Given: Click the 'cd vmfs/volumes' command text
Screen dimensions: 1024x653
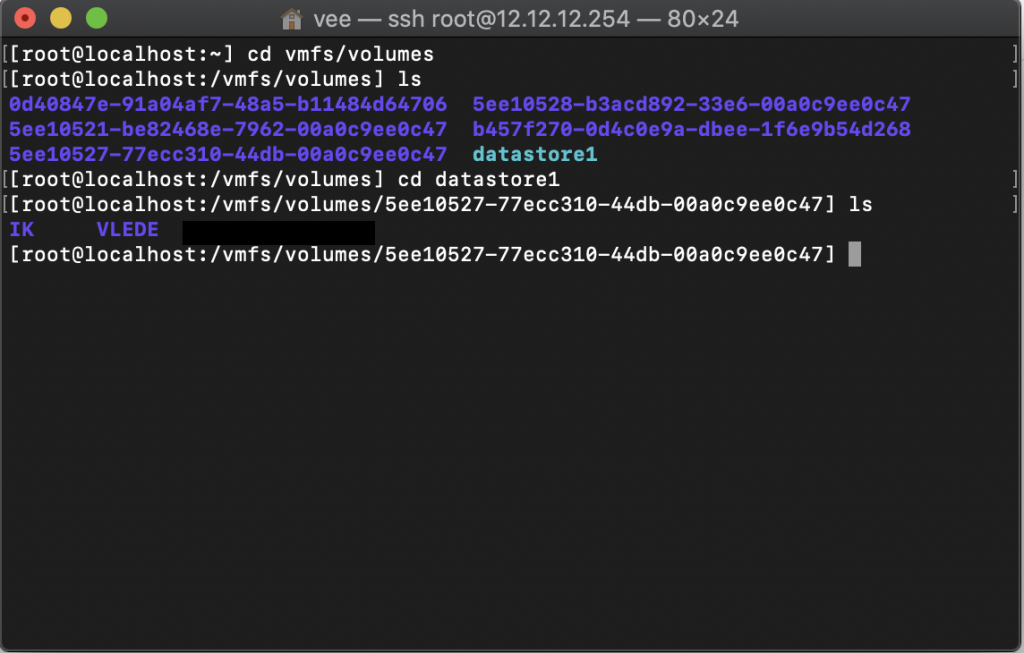Looking at the screenshot, I should [340, 54].
